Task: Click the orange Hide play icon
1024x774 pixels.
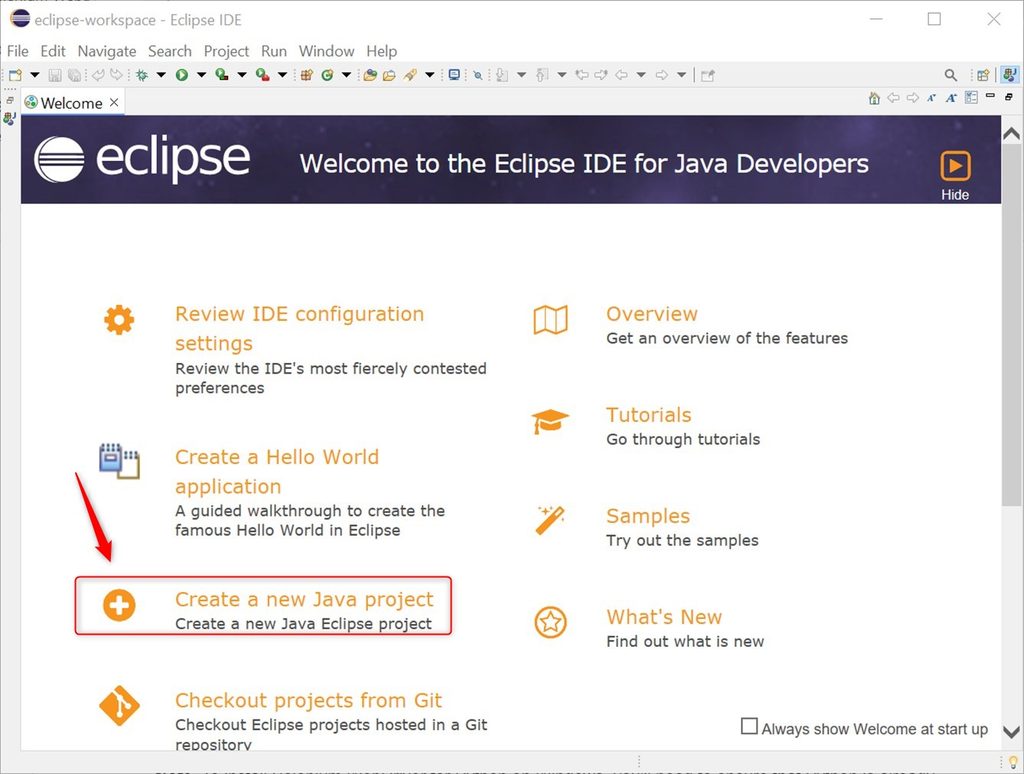Action: [x=955, y=166]
